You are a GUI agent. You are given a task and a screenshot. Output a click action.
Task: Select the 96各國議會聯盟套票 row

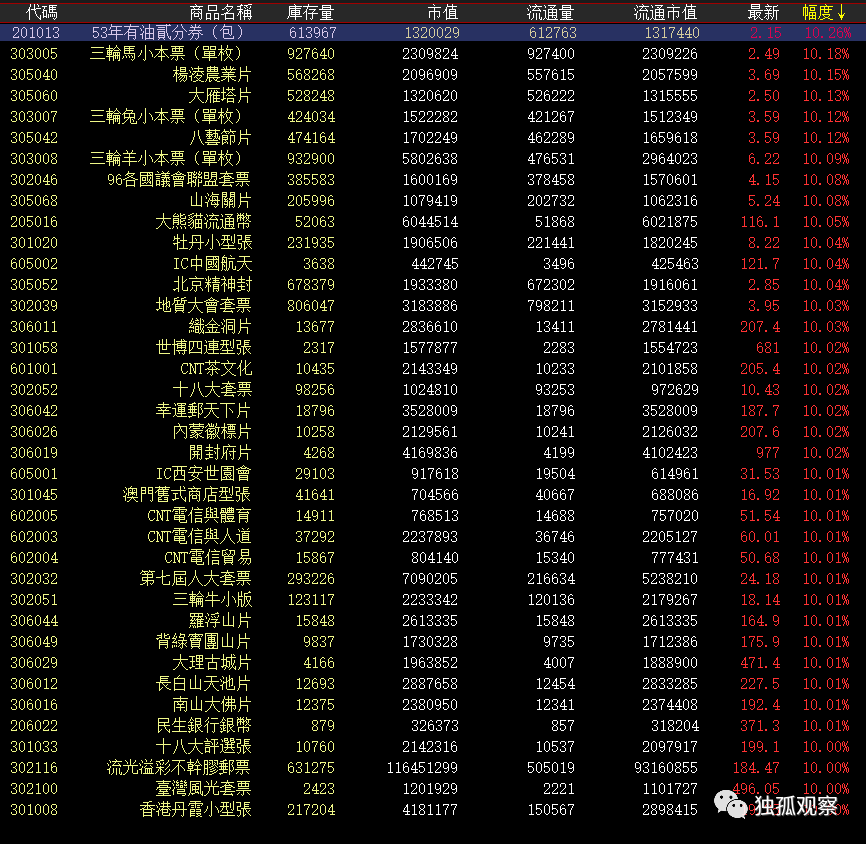(x=433, y=180)
